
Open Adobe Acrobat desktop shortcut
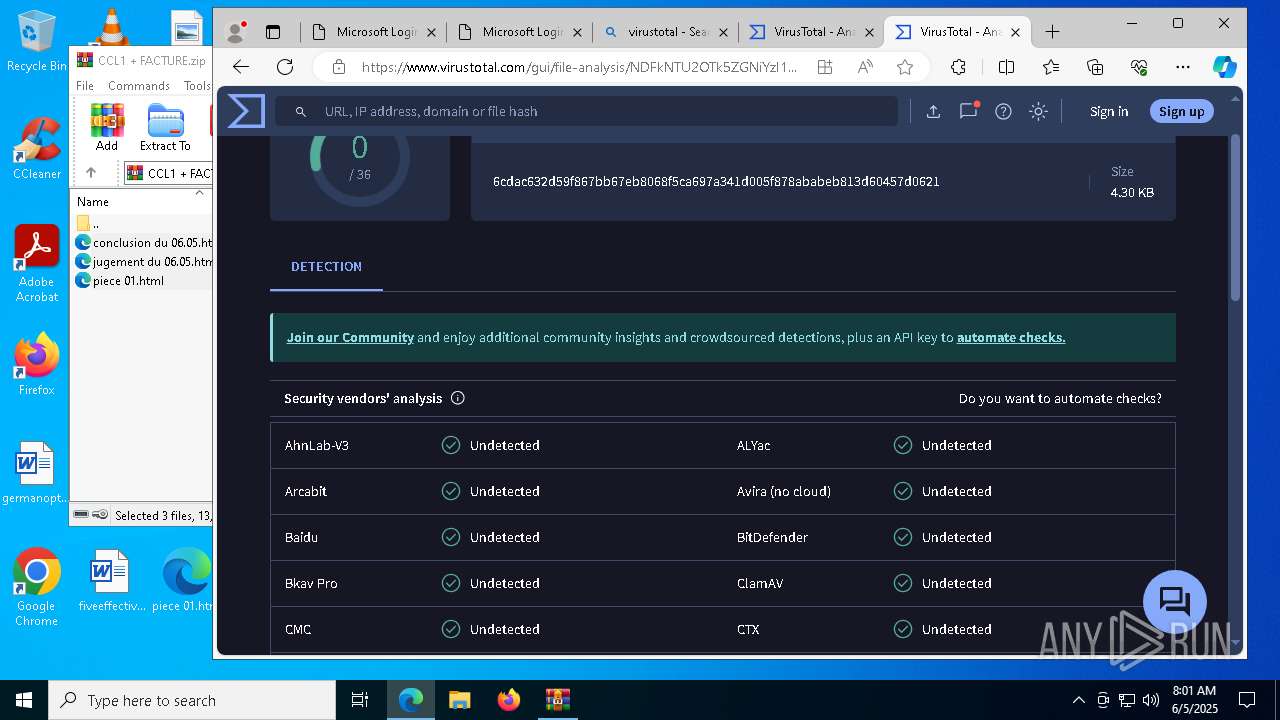click(36, 263)
